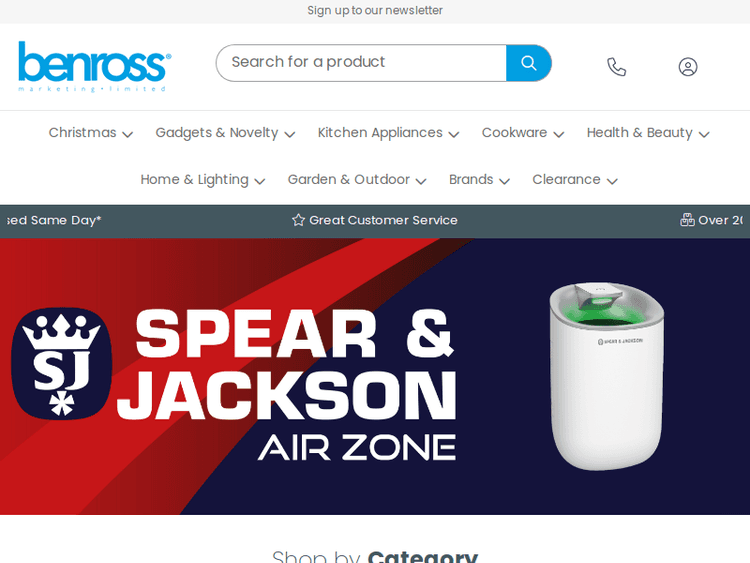Open Garden & Outdoor menu
The image size is (750, 563).
(x=357, y=180)
